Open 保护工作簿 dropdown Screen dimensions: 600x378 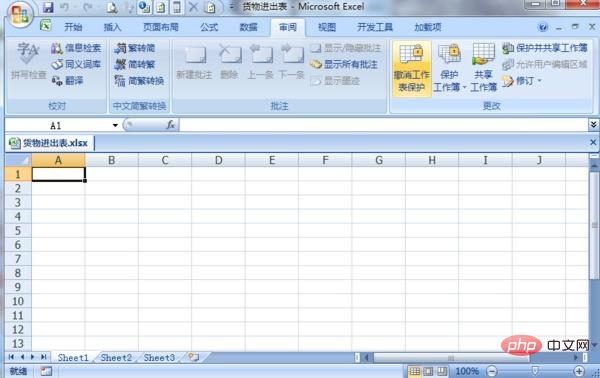click(449, 68)
